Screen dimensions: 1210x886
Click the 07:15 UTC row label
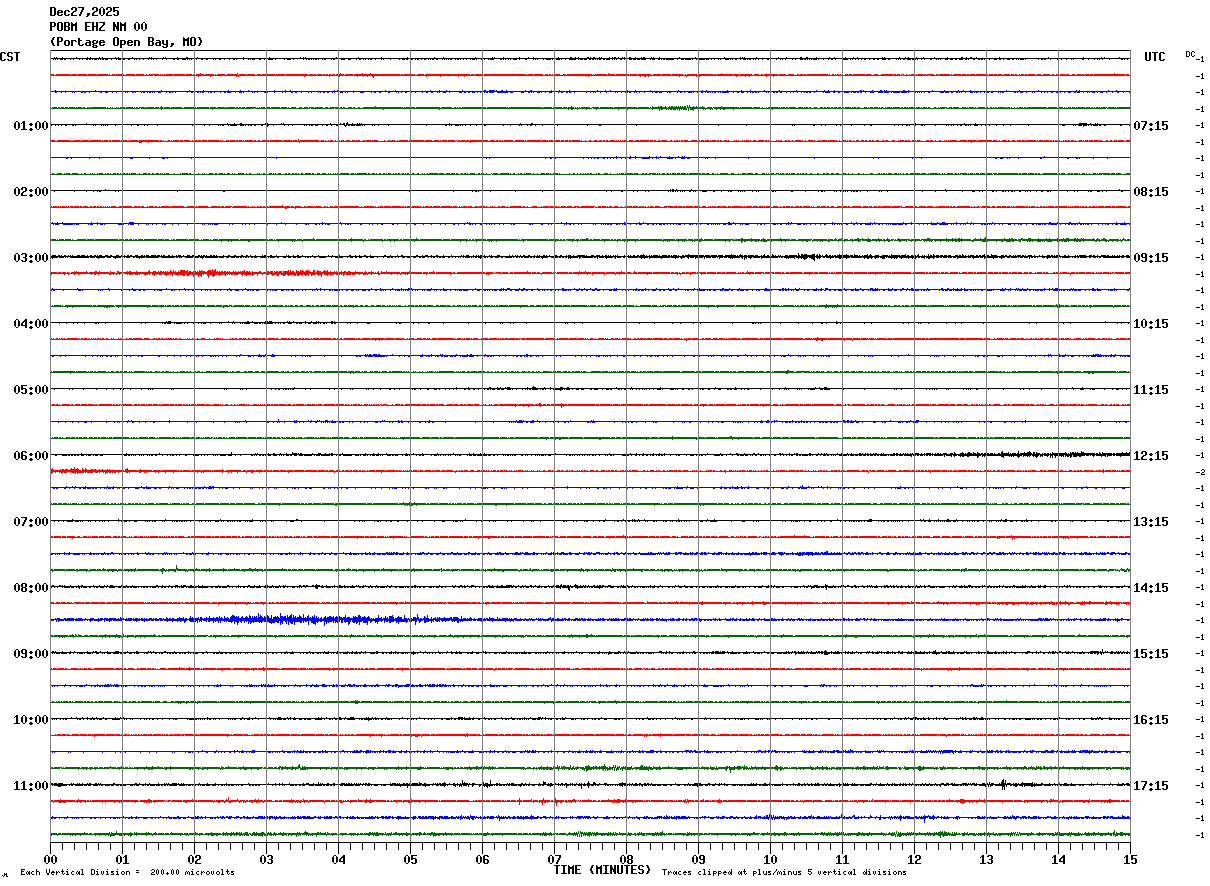coord(1151,126)
